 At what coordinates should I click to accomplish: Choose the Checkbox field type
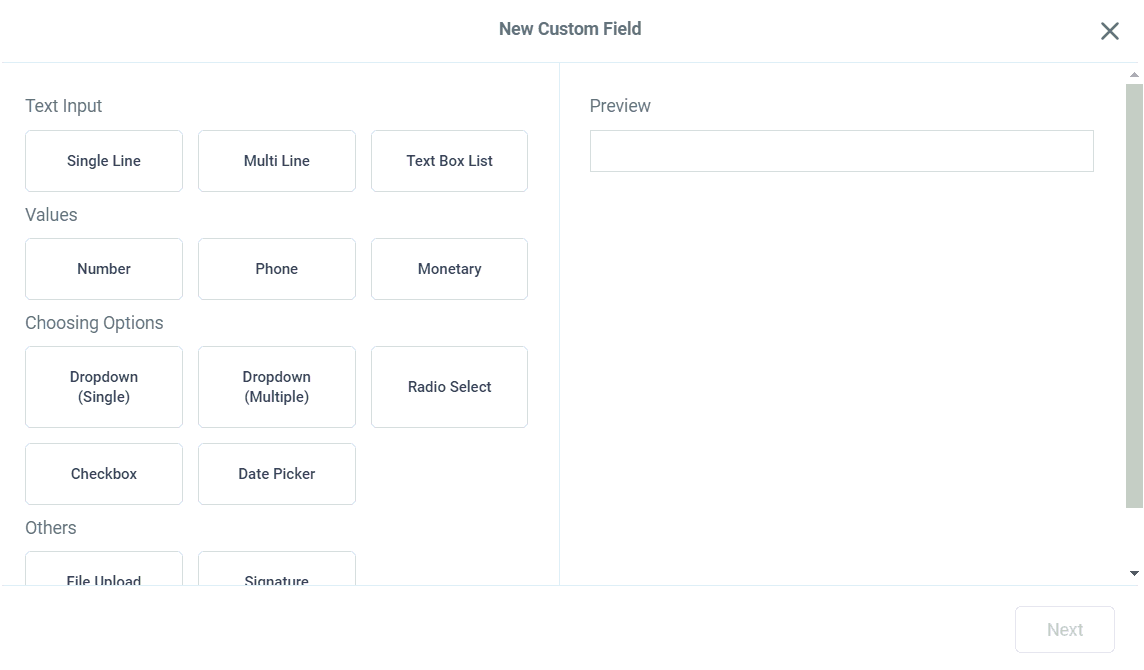103,473
